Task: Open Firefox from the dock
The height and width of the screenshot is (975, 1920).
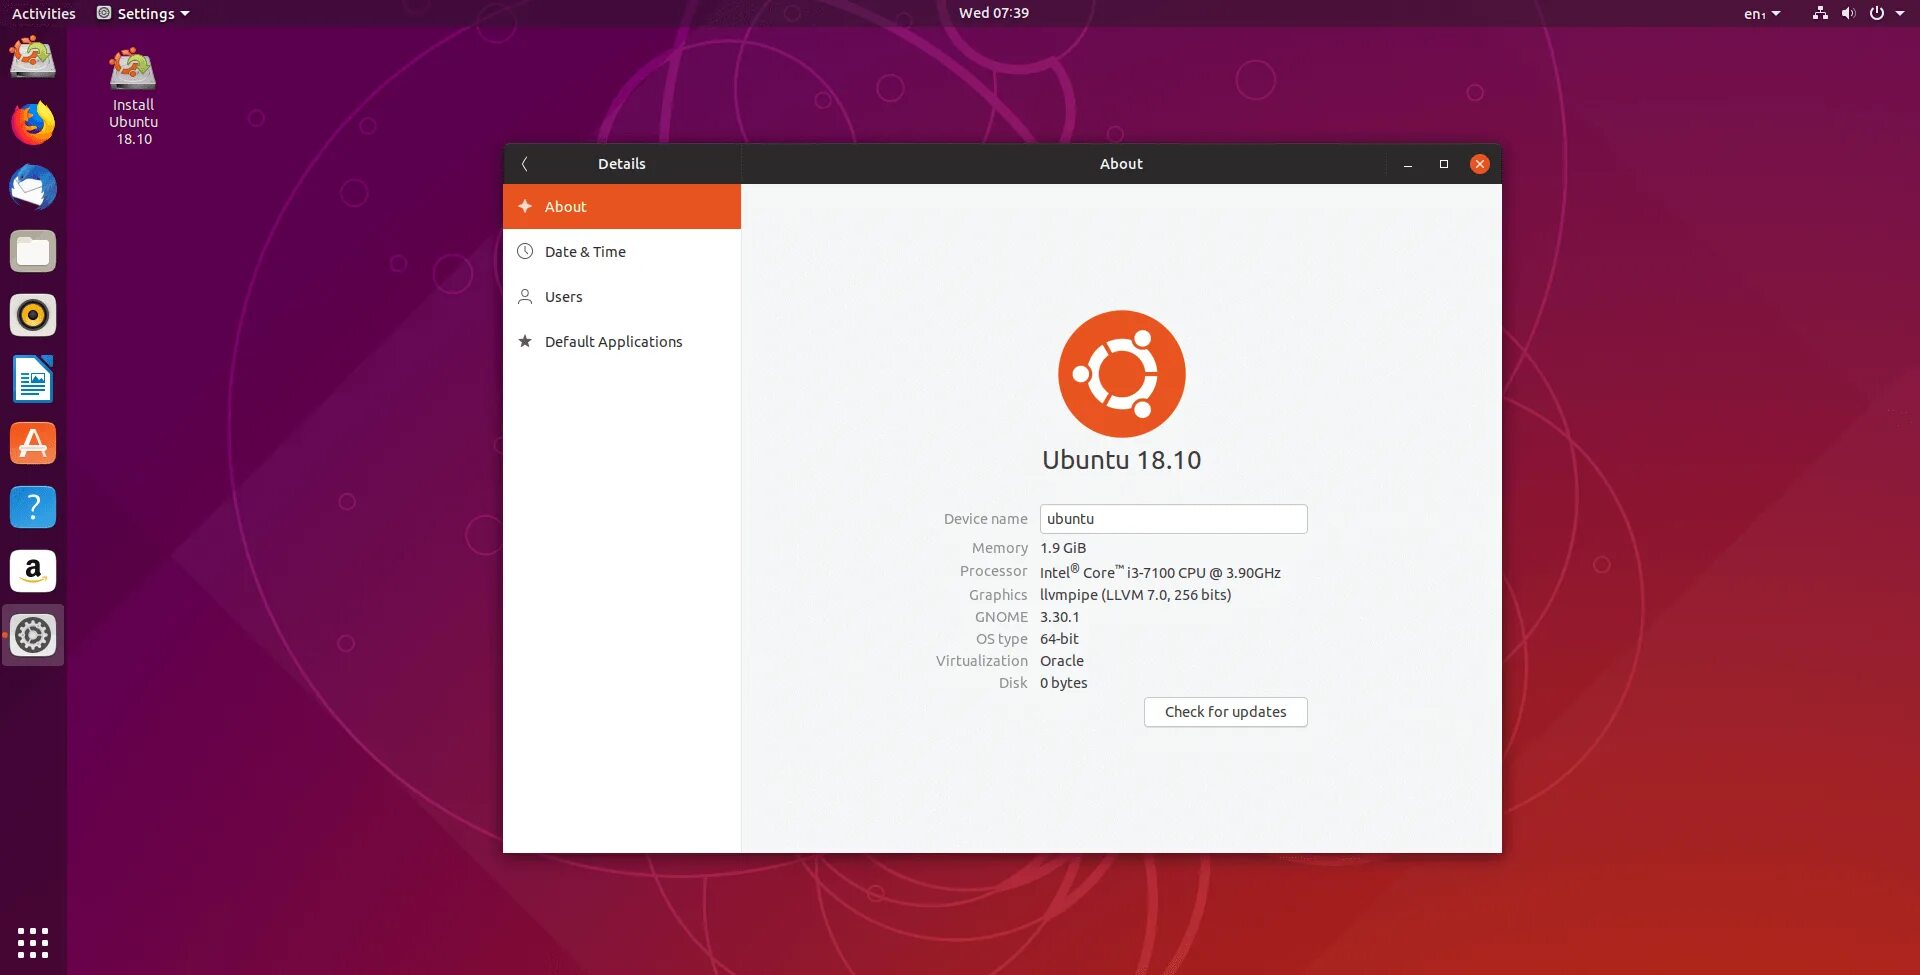Action: click(33, 123)
